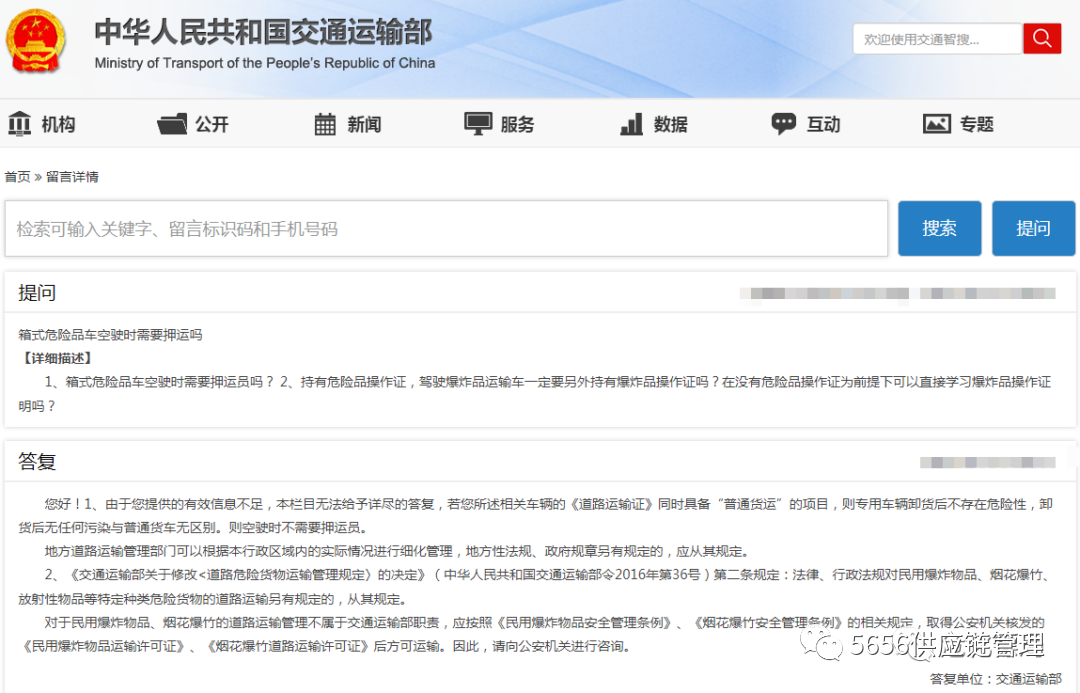Screen dimensions: 1080x693
Task: Go to 专题 section
Action: (x=977, y=124)
